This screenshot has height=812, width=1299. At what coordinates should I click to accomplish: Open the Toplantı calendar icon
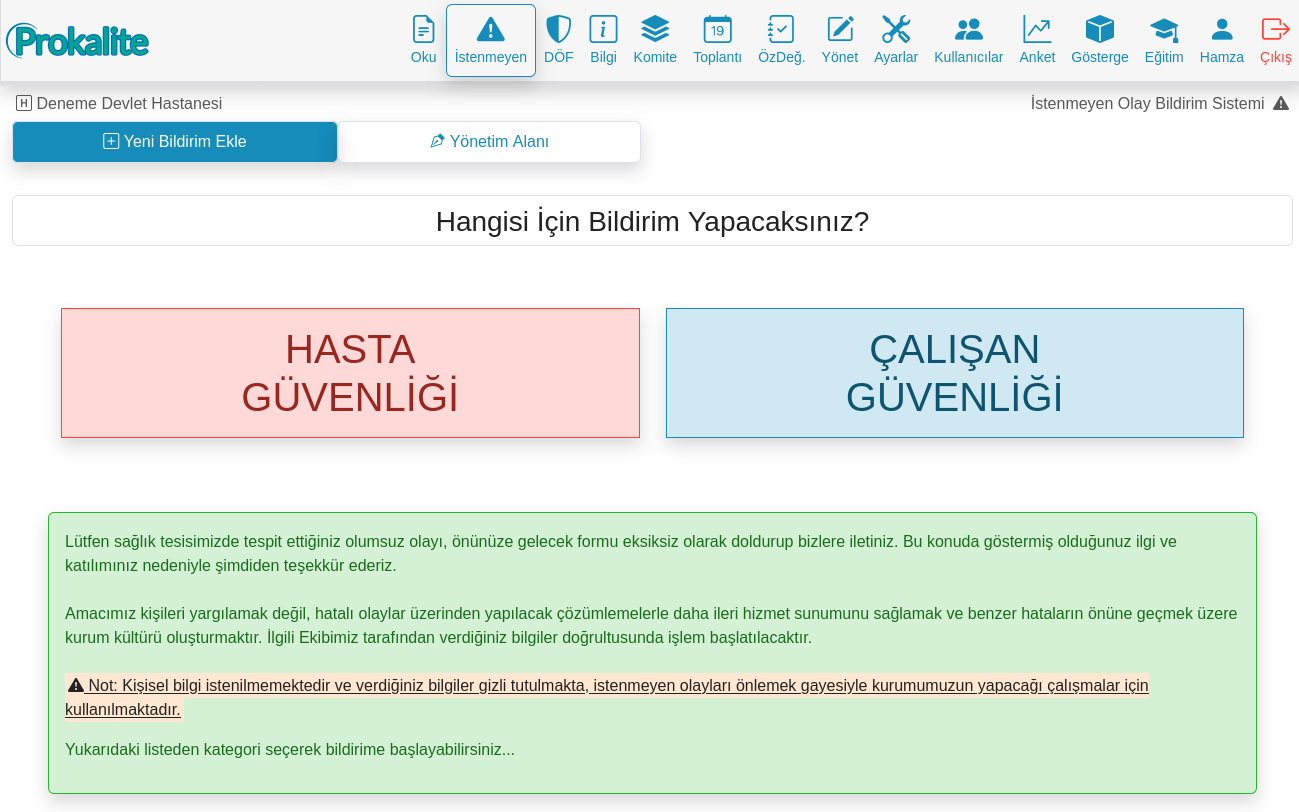coord(717,29)
